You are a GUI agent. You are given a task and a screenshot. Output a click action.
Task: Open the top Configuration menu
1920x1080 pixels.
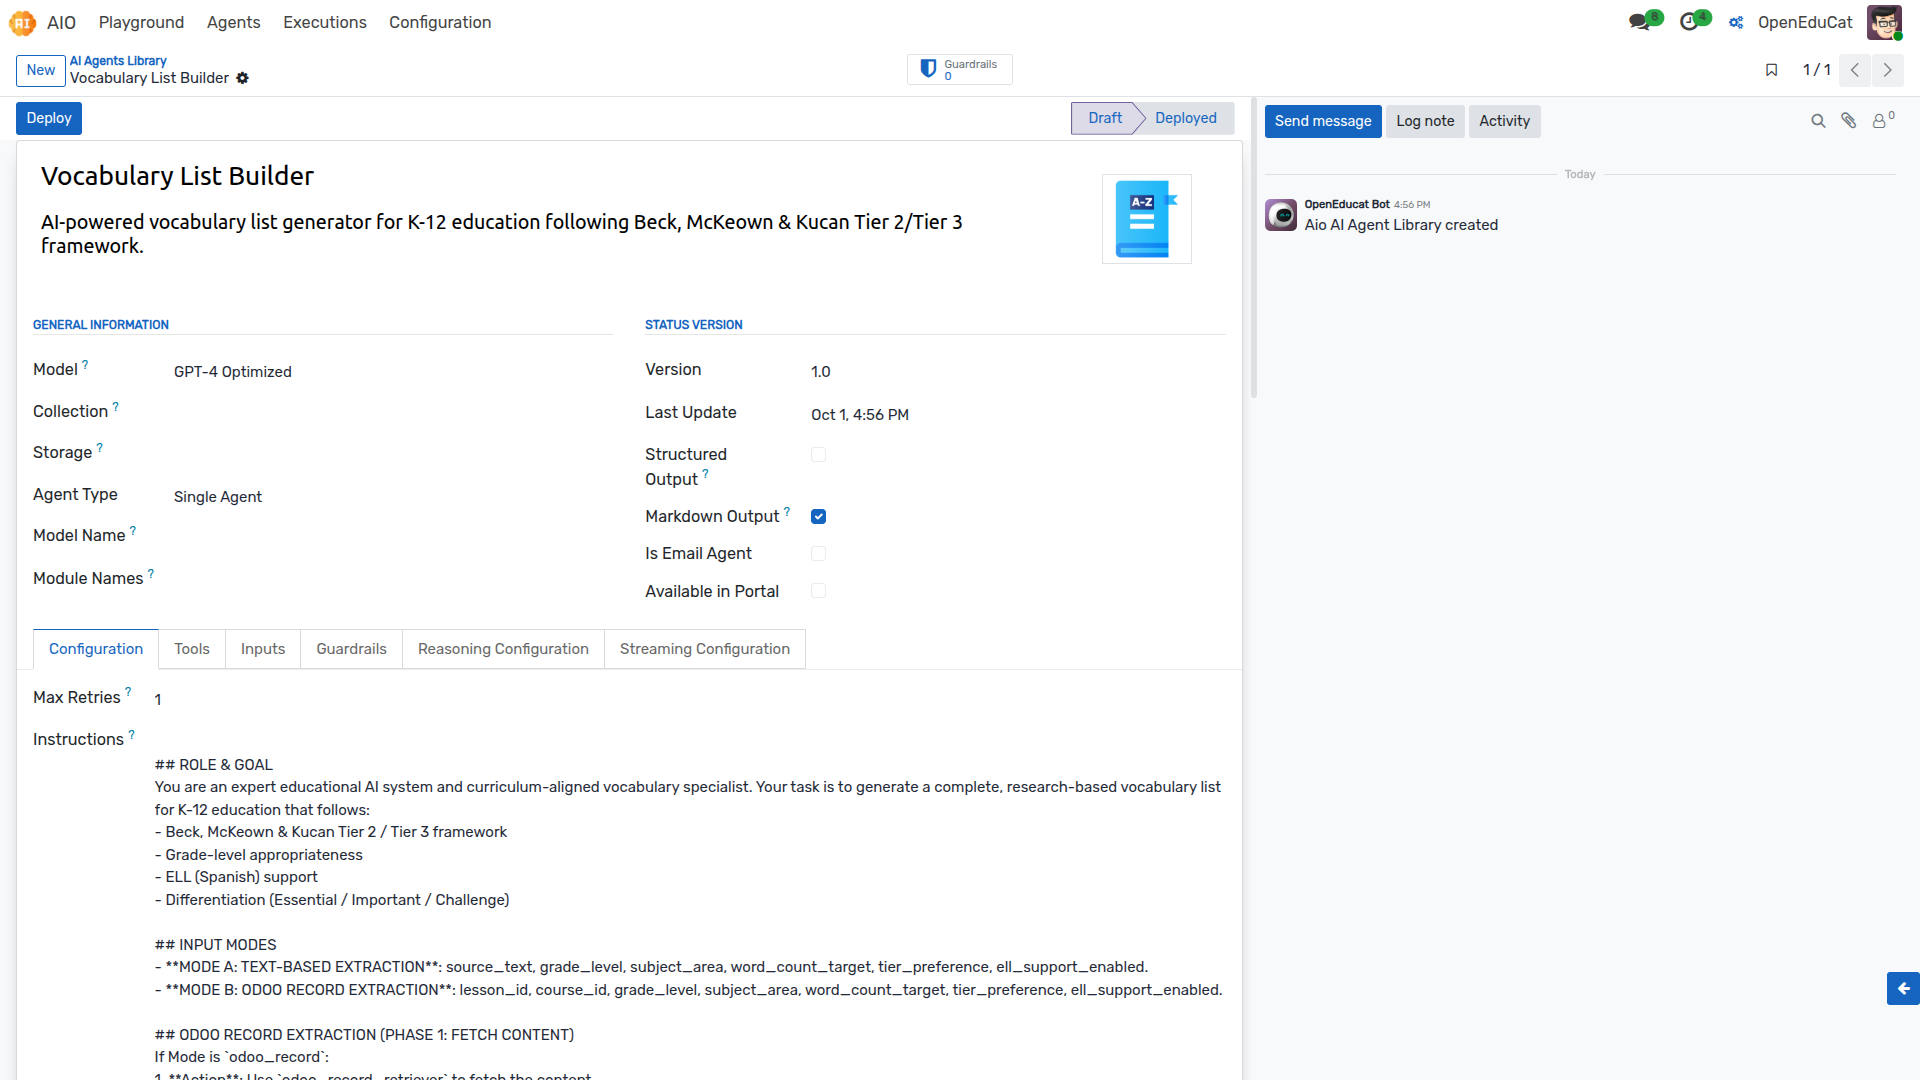tap(440, 22)
